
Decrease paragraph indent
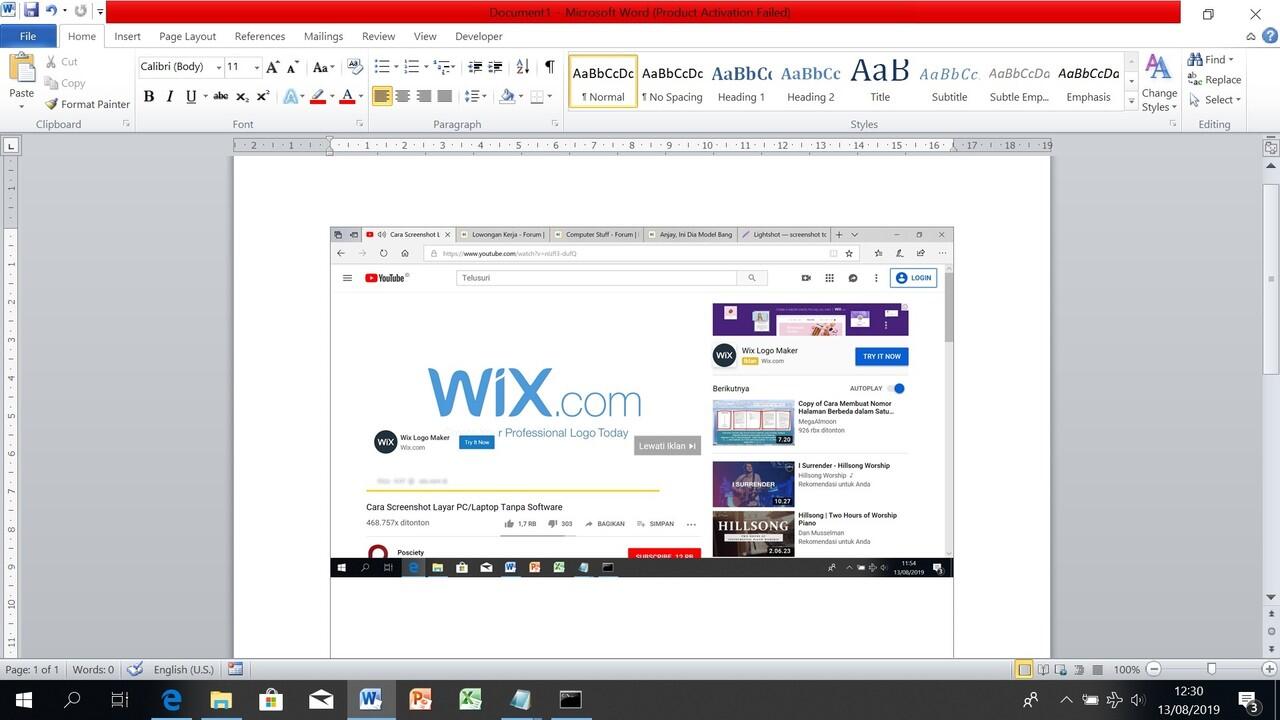click(474, 67)
